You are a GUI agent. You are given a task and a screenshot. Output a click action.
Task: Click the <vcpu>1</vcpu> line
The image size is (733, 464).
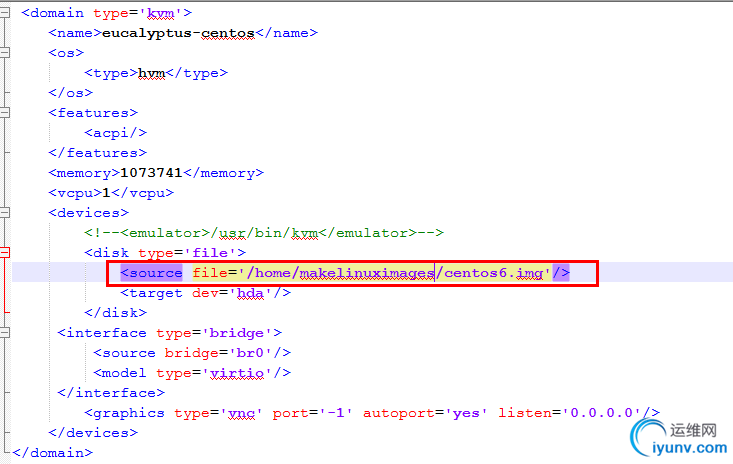tap(111, 193)
